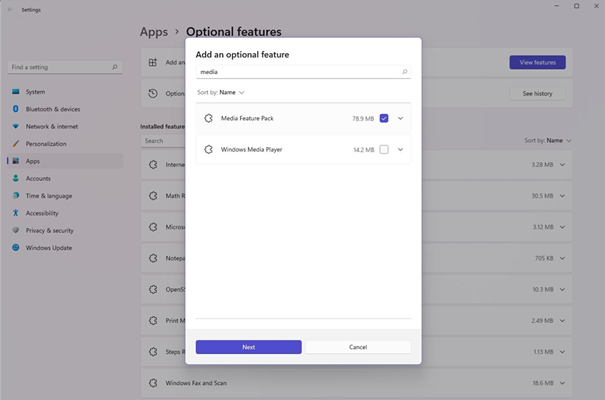Screen dimensions: 605x400
Task: Click the media search field in dialog
Action: (x=303, y=72)
